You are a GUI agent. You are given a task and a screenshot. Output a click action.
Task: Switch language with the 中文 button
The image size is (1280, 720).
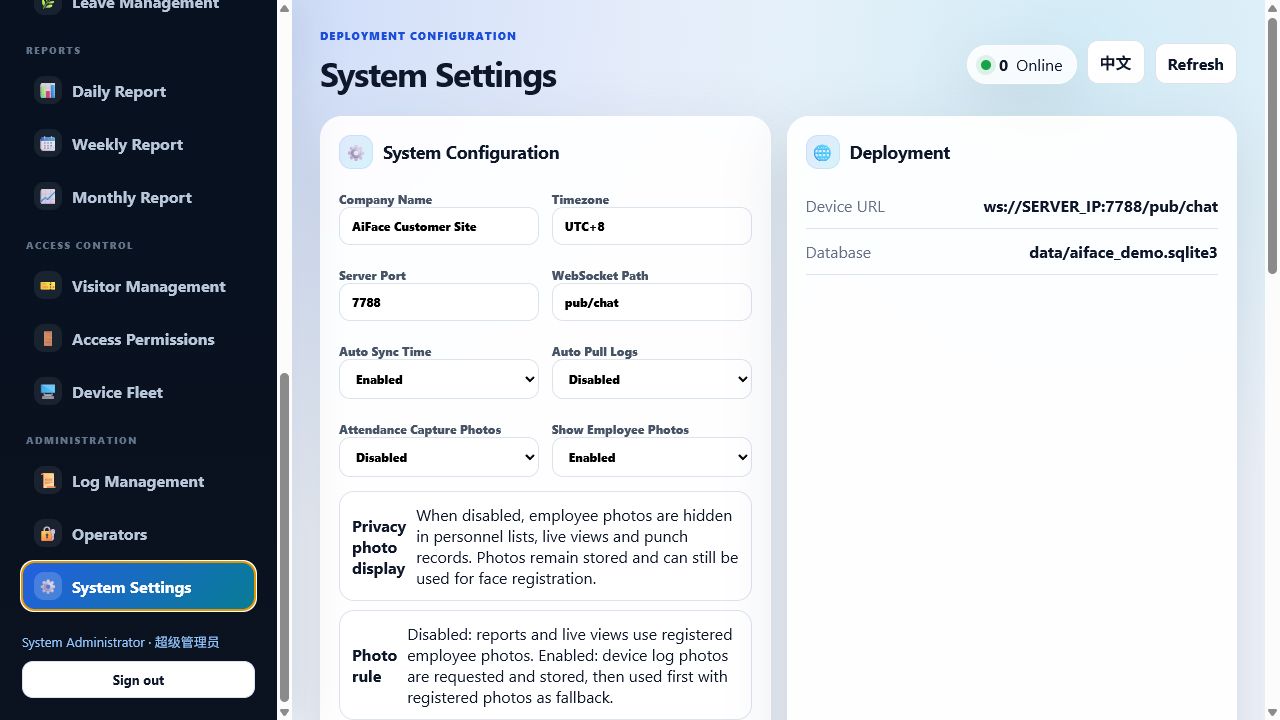(x=1116, y=63)
